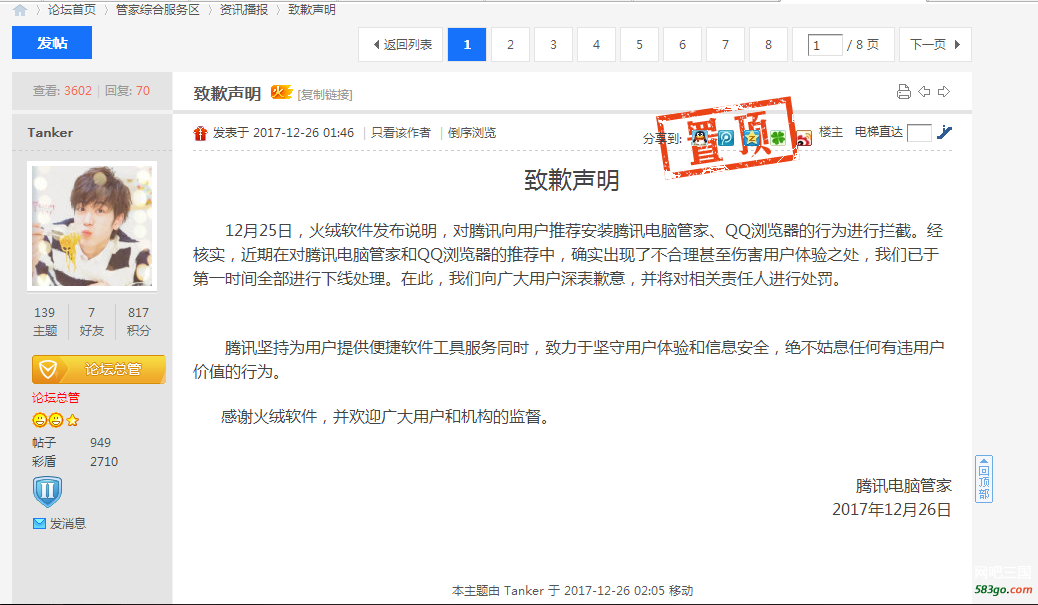Open Tanker's avatar image
The width and height of the screenshot is (1038, 605).
[92, 226]
